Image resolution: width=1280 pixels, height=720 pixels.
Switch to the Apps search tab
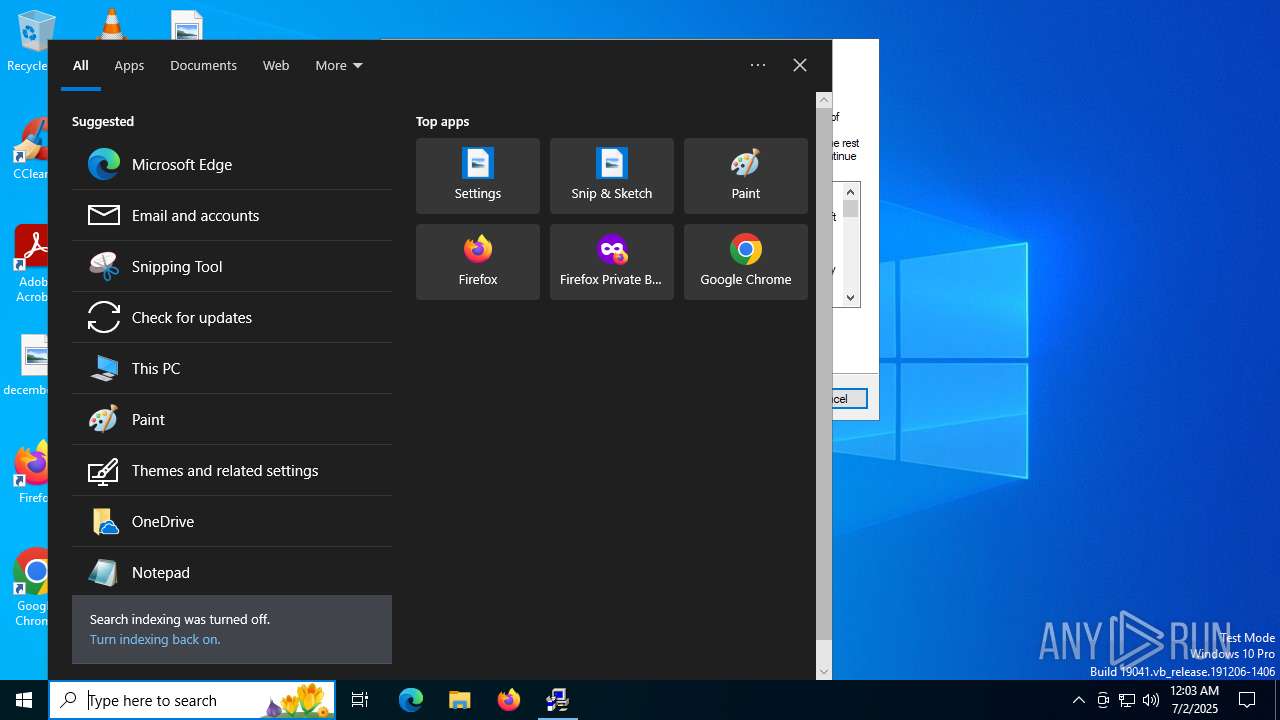(x=129, y=66)
